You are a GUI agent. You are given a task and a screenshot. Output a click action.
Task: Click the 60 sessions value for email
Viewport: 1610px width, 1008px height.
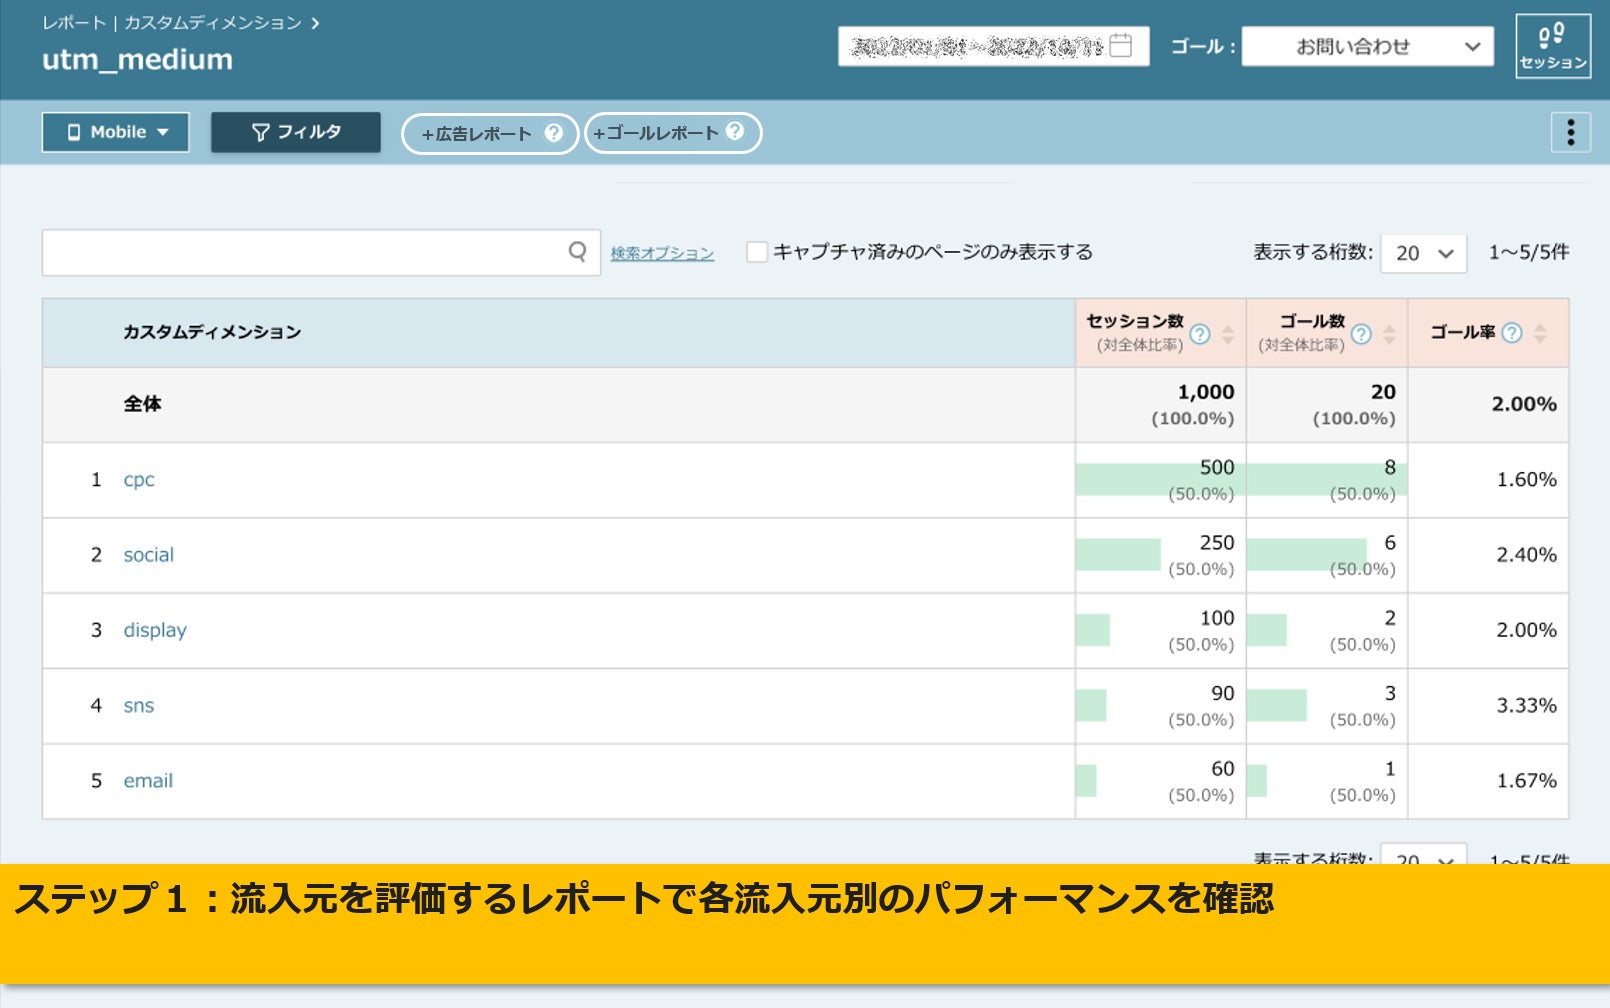[x=1223, y=769]
